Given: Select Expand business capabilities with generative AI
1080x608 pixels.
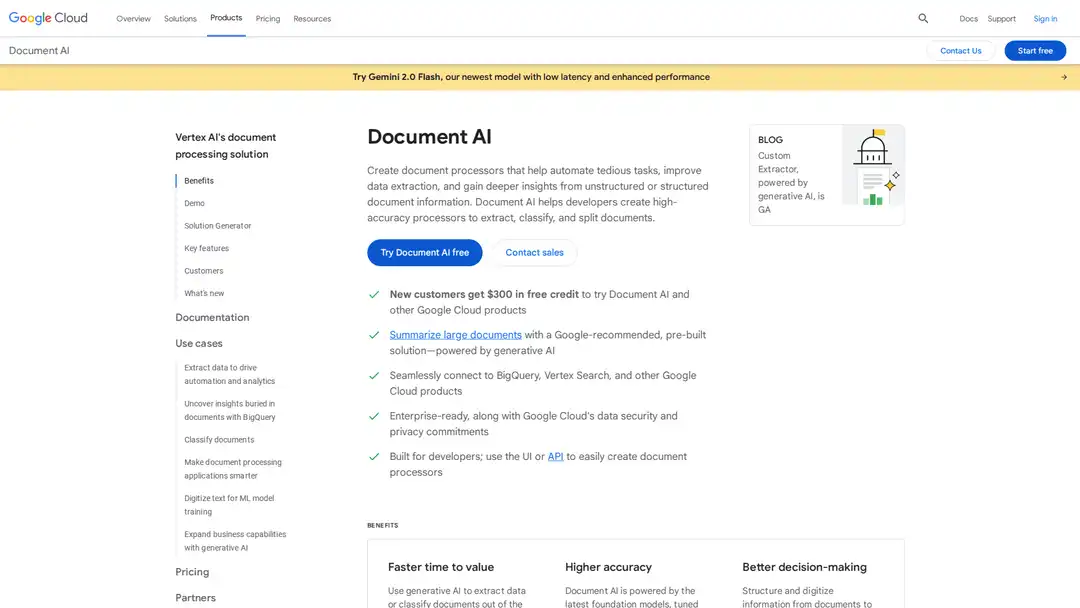Looking at the screenshot, I should 235,541.
